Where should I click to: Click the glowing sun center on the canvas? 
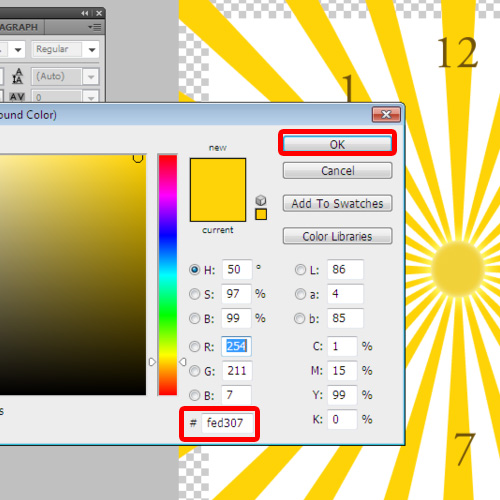(458, 269)
